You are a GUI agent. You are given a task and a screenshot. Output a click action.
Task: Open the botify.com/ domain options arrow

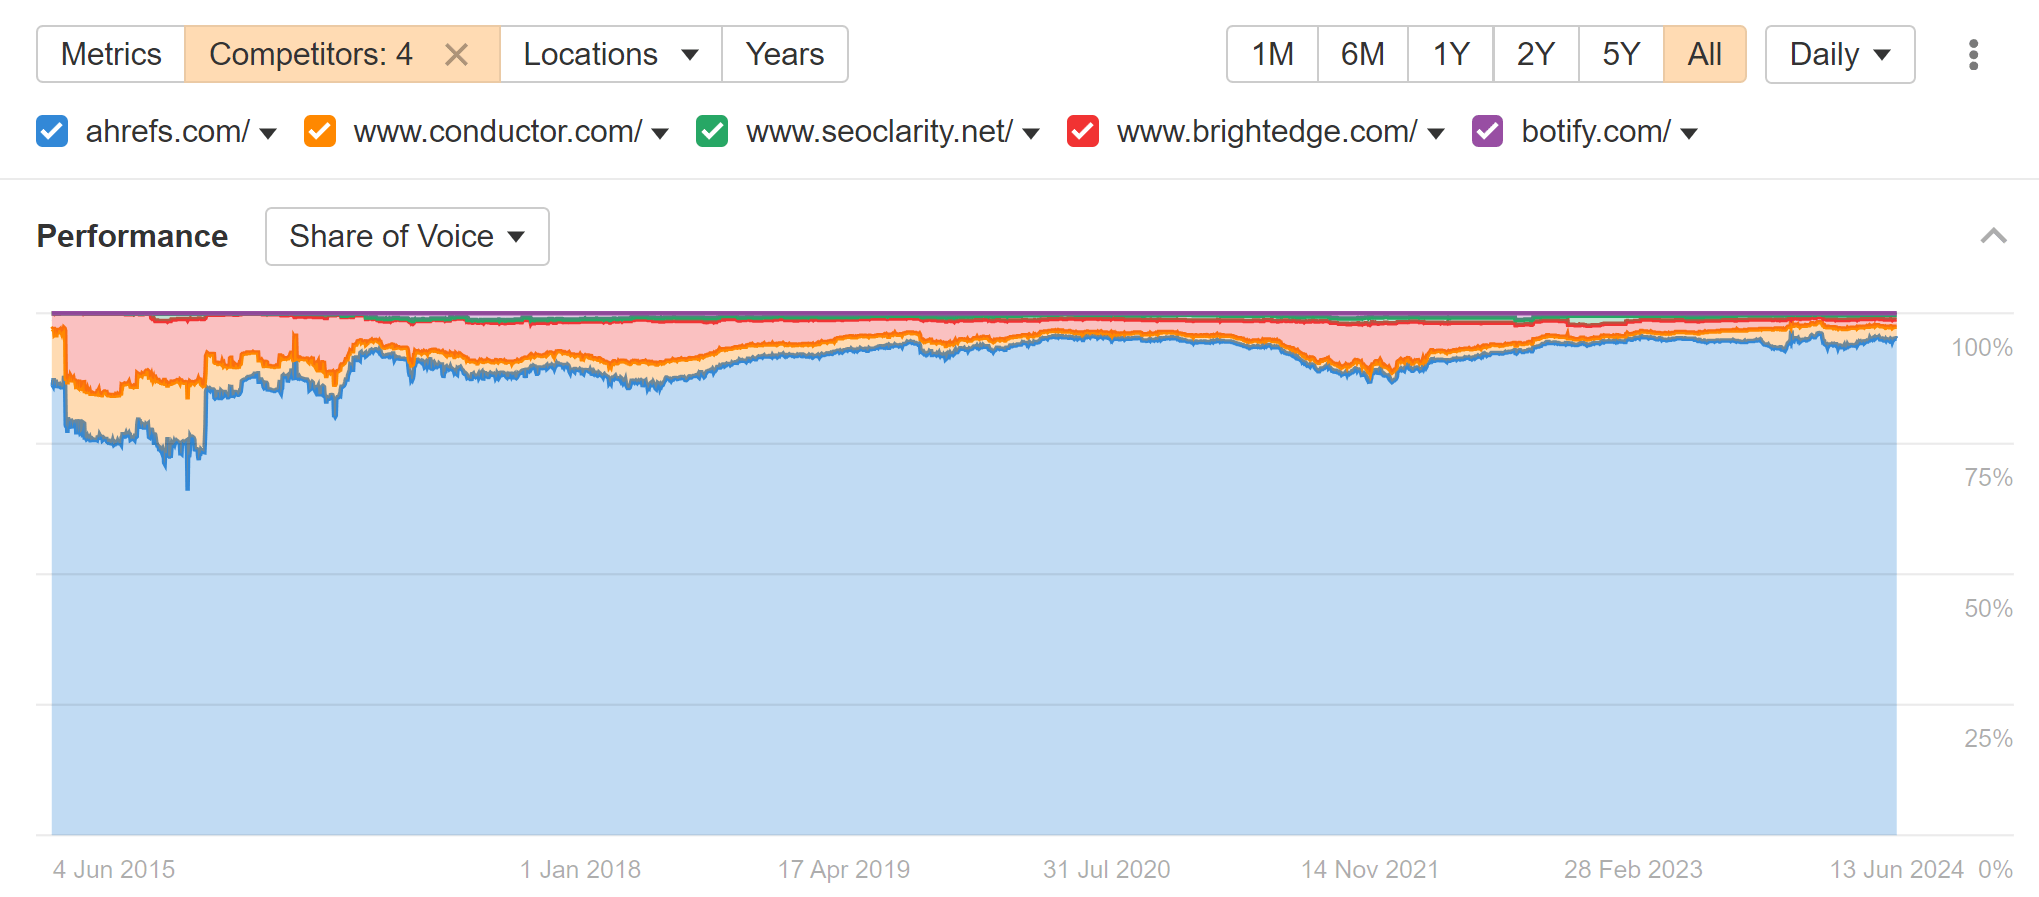pyautogui.click(x=1688, y=132)
